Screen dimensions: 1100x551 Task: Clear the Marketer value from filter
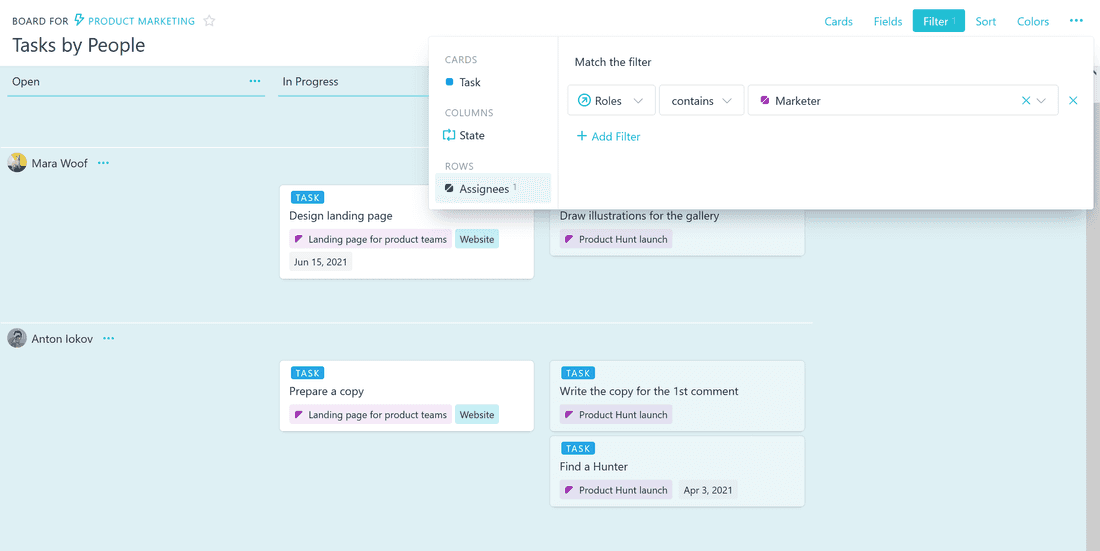point(1025,101)
